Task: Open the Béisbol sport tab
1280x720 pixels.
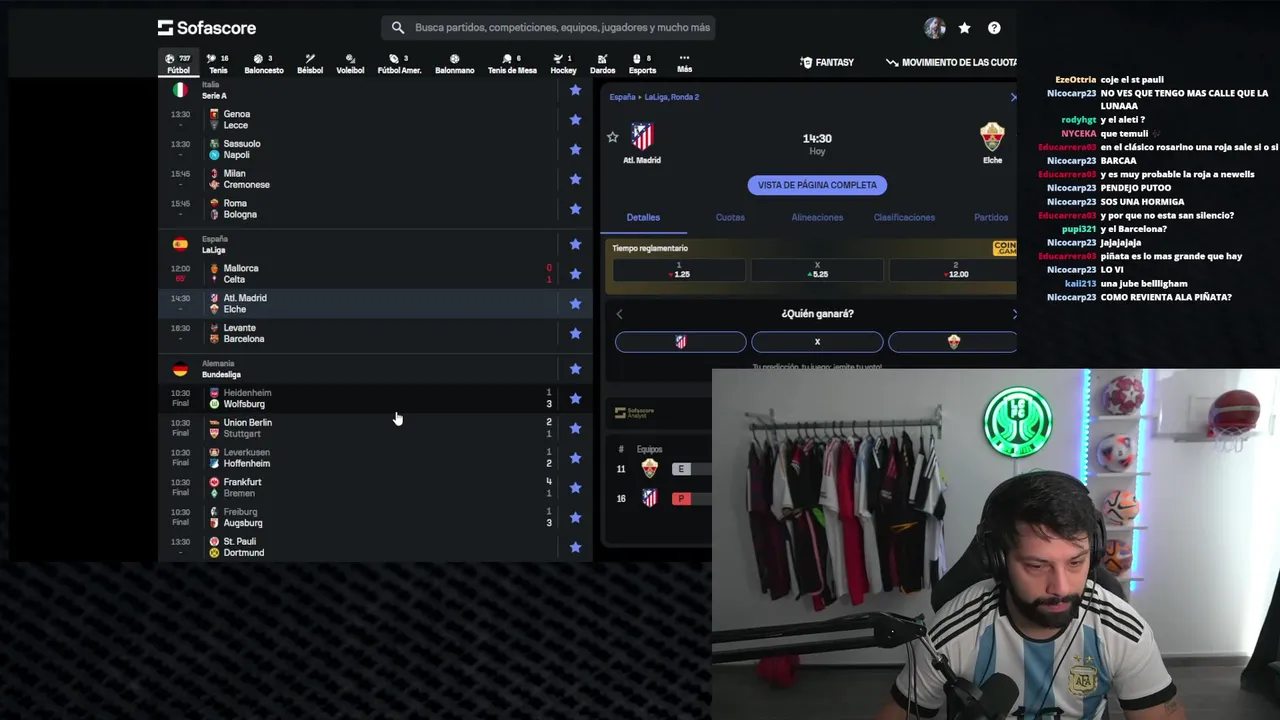Action: tap(310, 64)
